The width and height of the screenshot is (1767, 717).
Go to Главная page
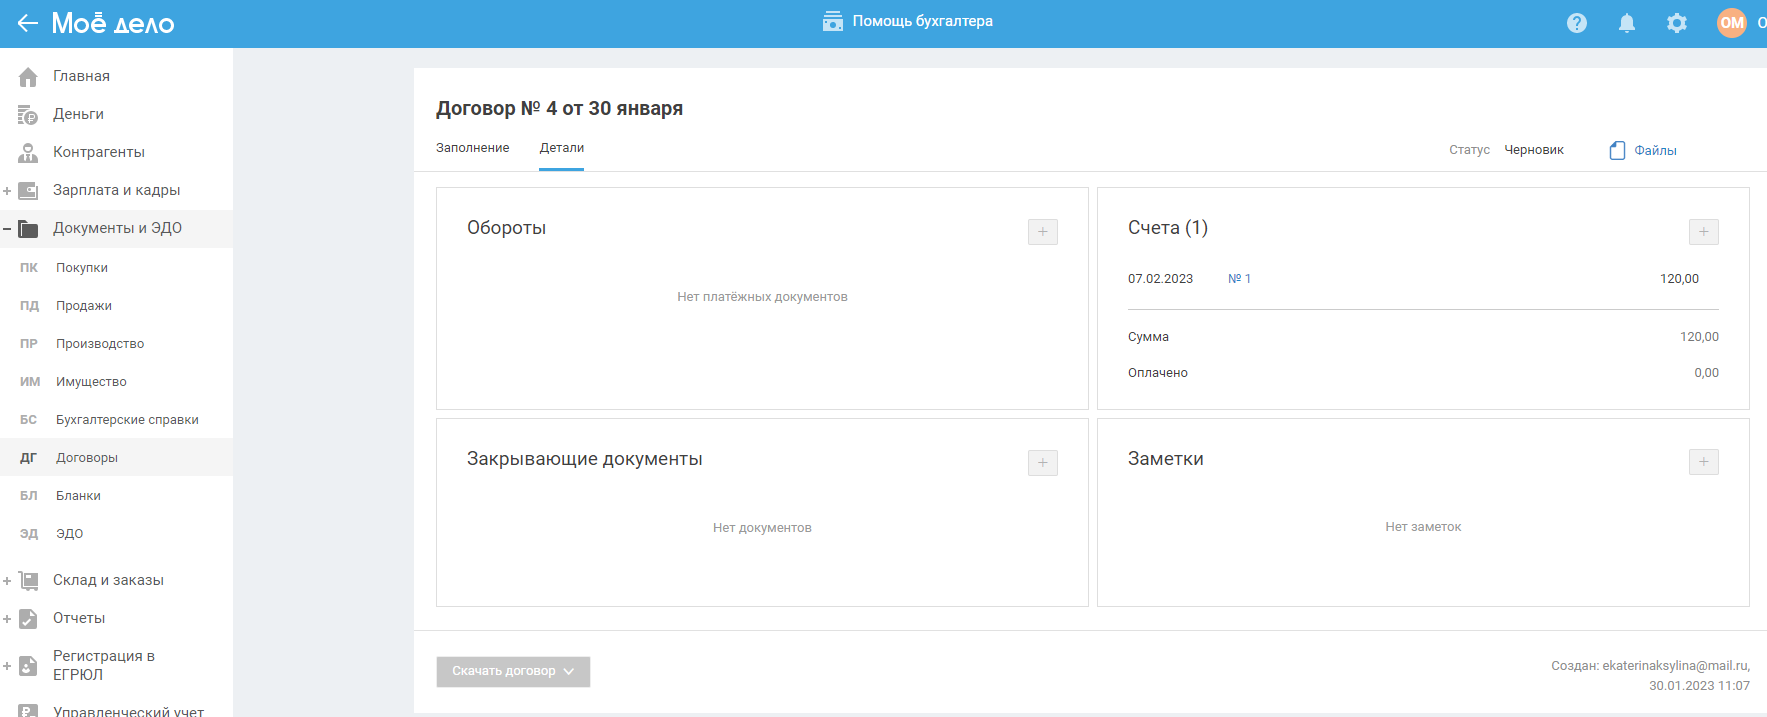81,76
